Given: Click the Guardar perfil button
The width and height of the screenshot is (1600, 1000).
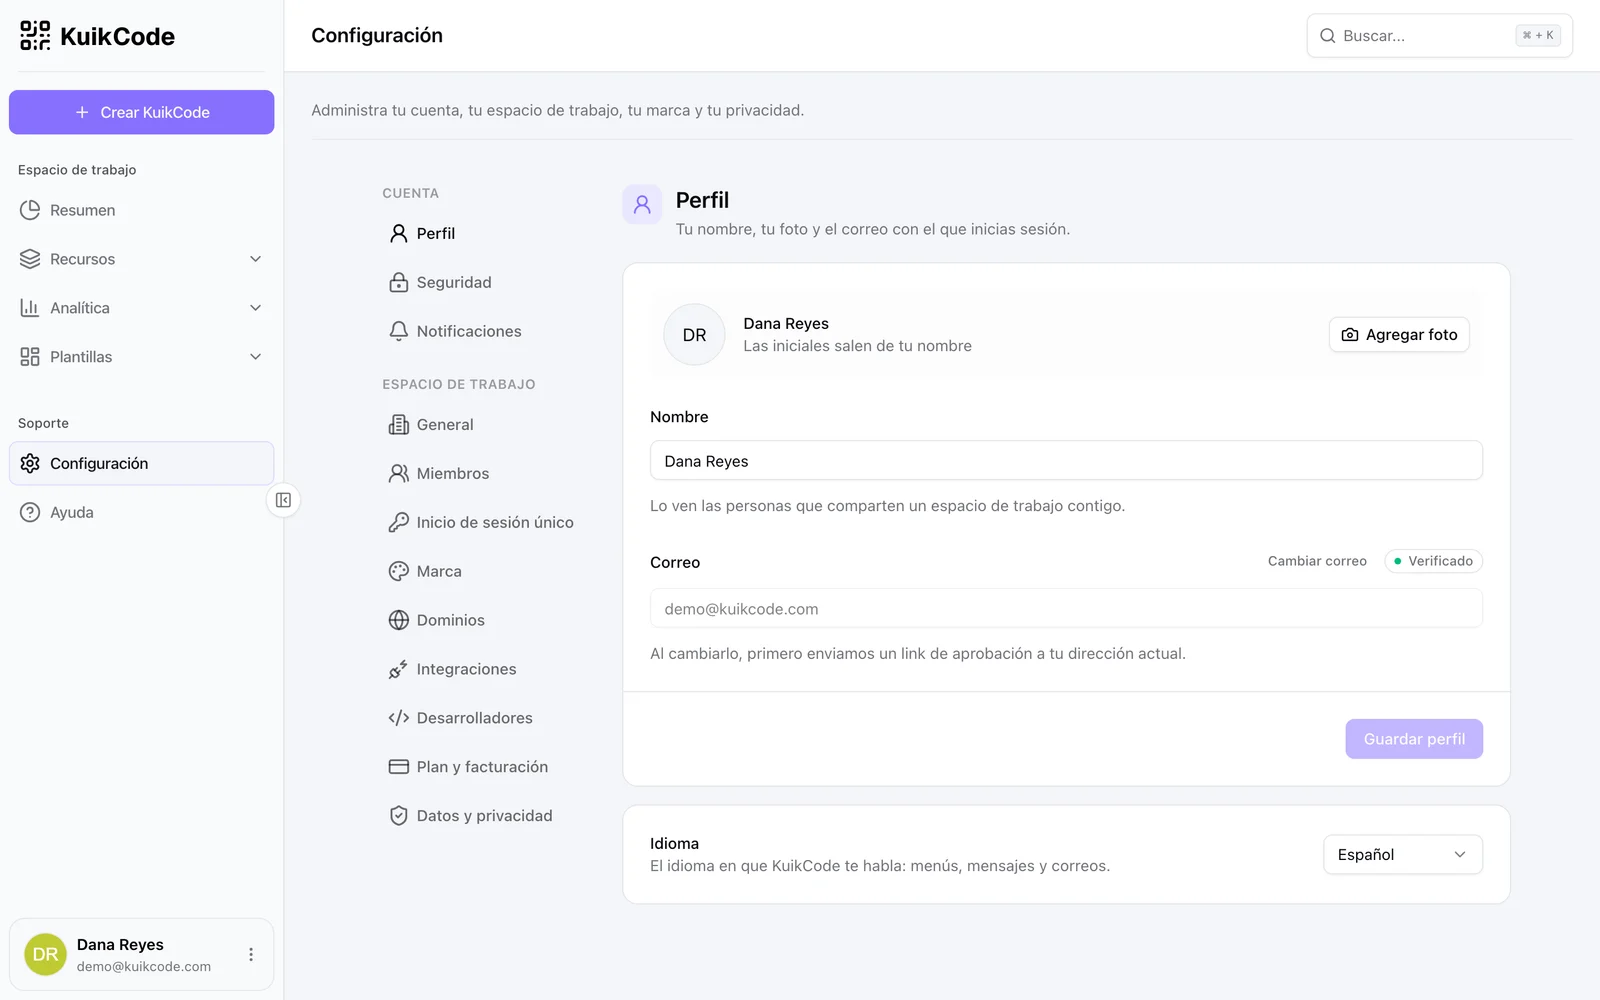Looking at the screenshot, I should [x=1414, y=739].
